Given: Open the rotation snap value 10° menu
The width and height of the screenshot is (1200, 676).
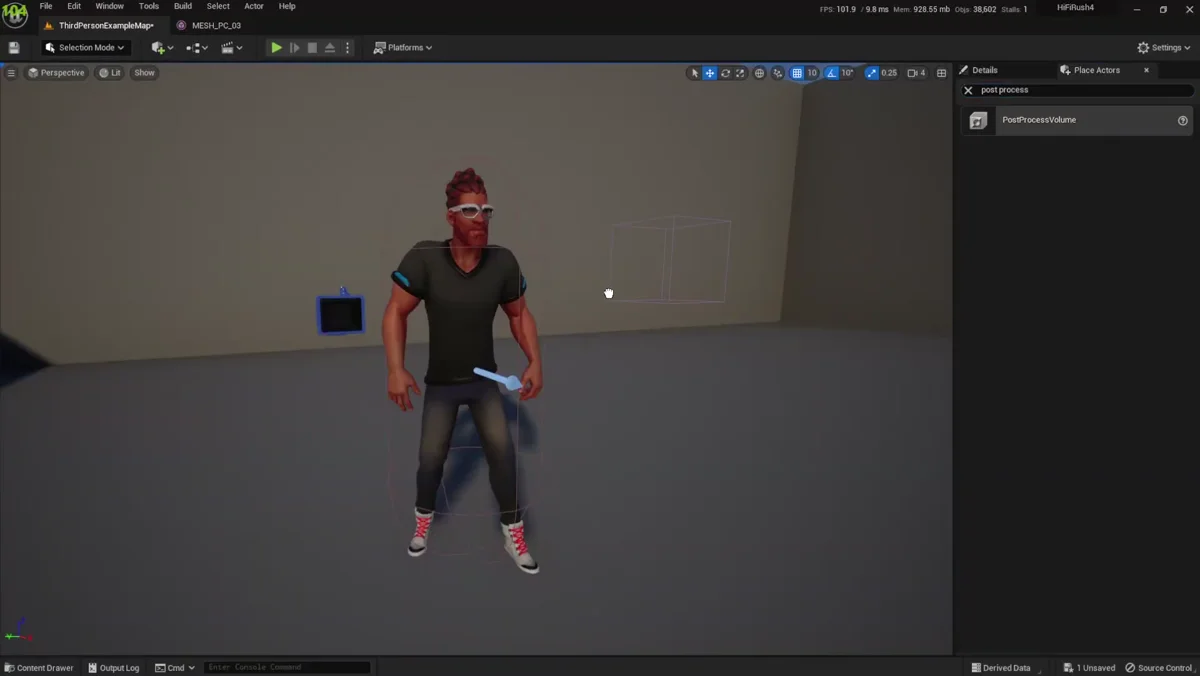Looking at the screenshot, I should pos(848,73).
